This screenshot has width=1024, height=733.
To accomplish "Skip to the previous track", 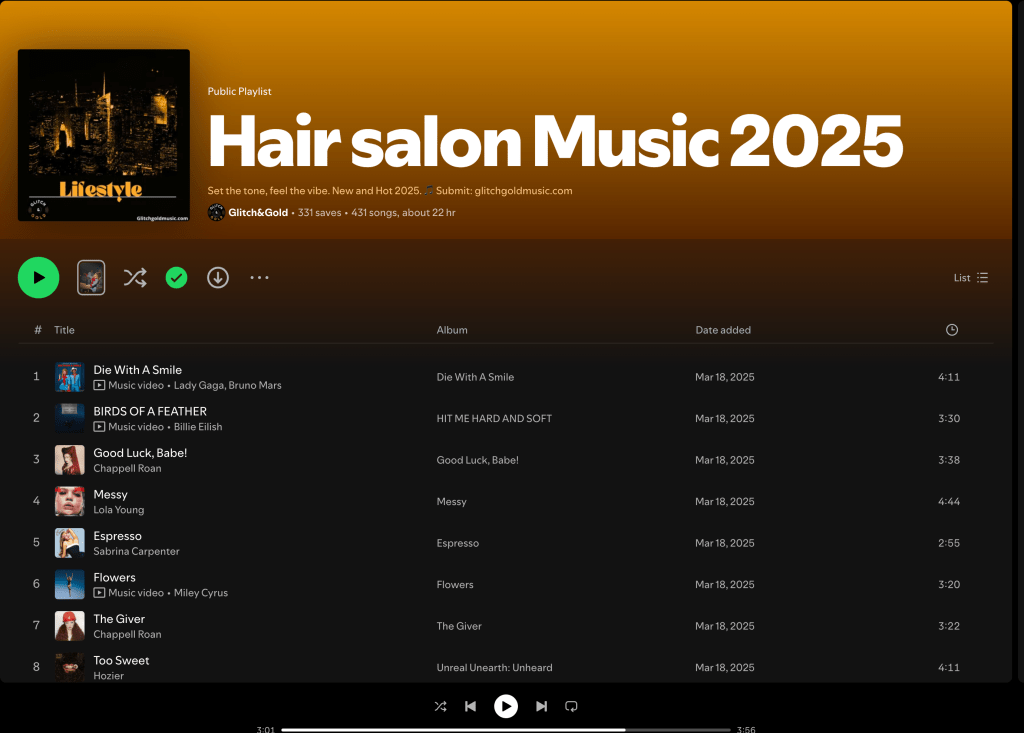I will click(470, 706).
